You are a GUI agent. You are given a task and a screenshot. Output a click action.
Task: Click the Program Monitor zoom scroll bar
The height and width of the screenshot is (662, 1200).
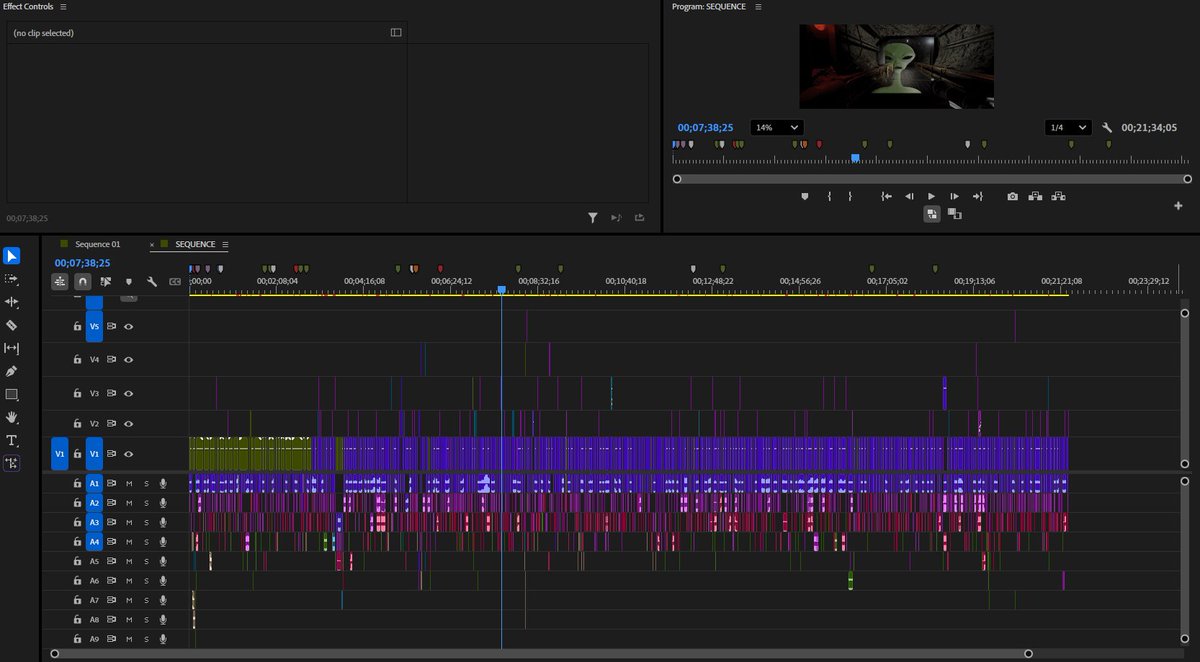point(932,179)
